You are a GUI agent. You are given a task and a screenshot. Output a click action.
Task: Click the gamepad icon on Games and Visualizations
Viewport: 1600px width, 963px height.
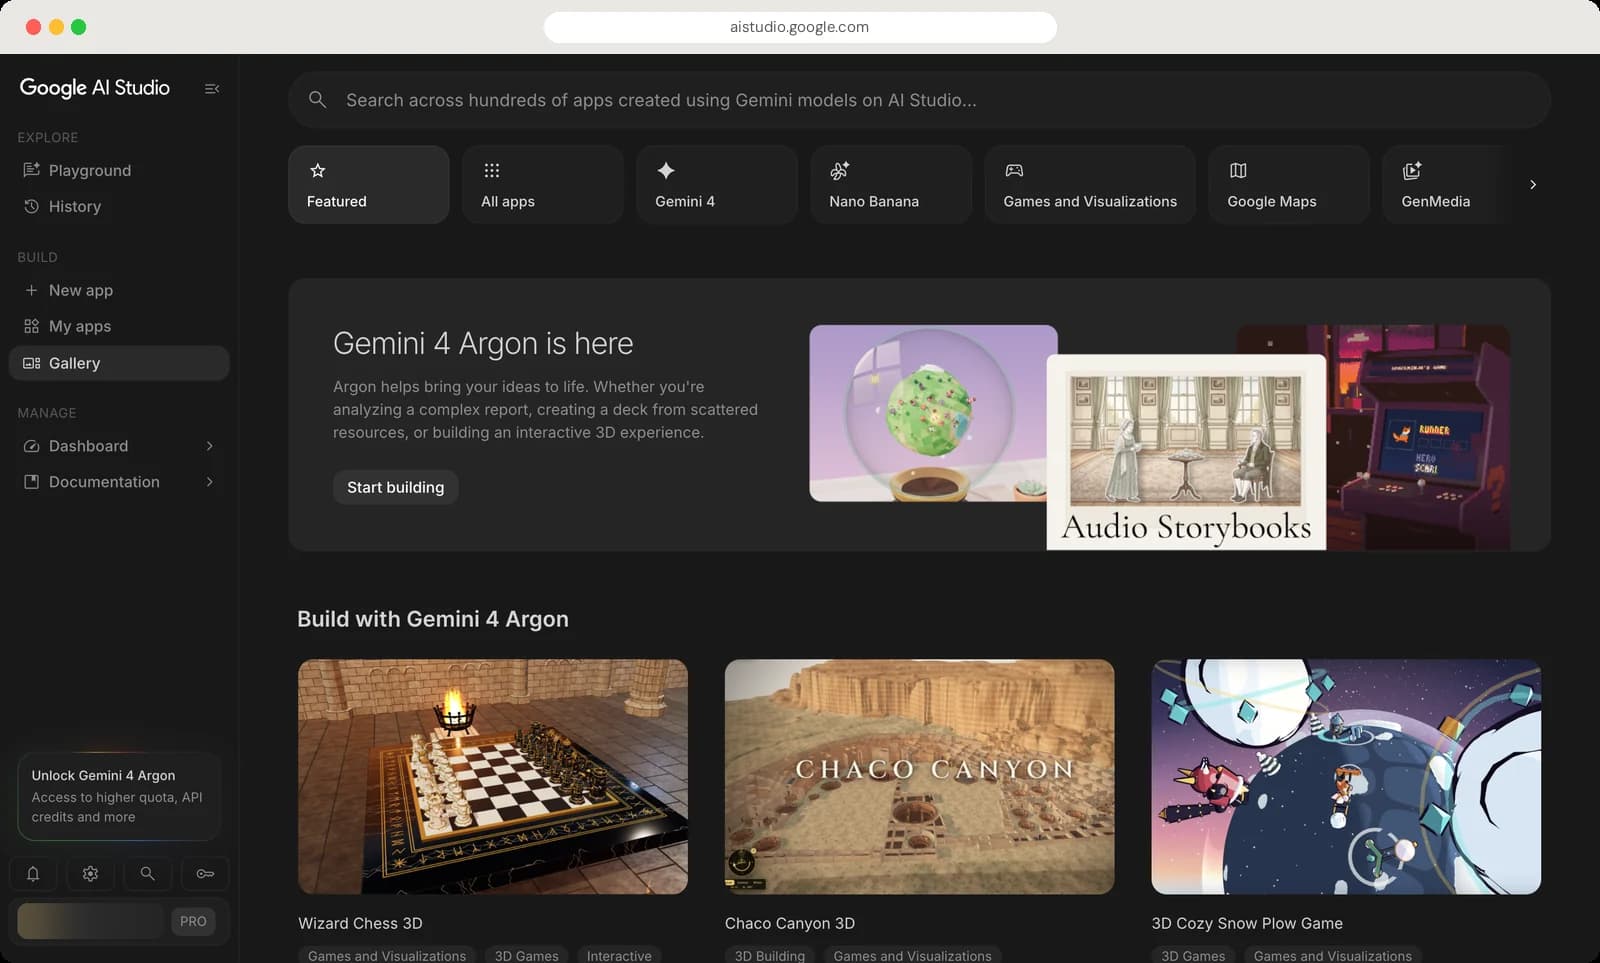(1014, 171)
